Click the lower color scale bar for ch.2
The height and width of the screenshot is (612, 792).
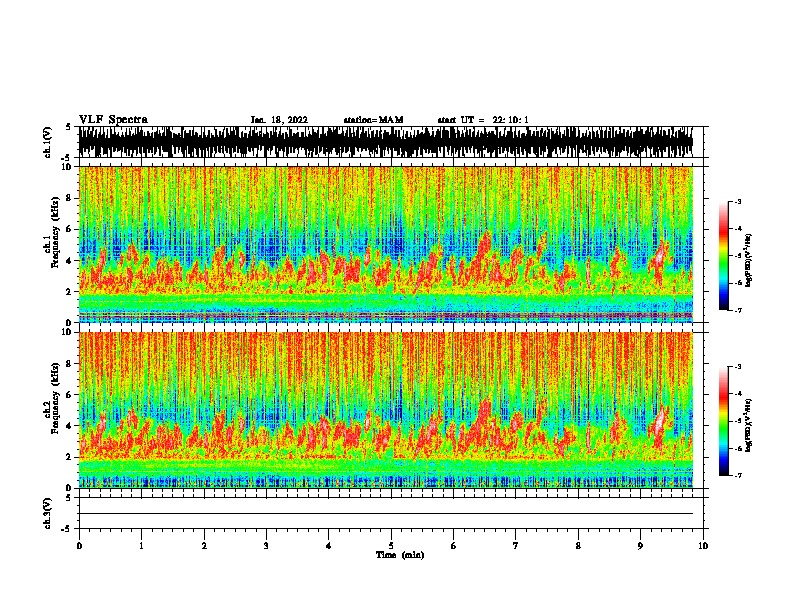tap(723, 421)
